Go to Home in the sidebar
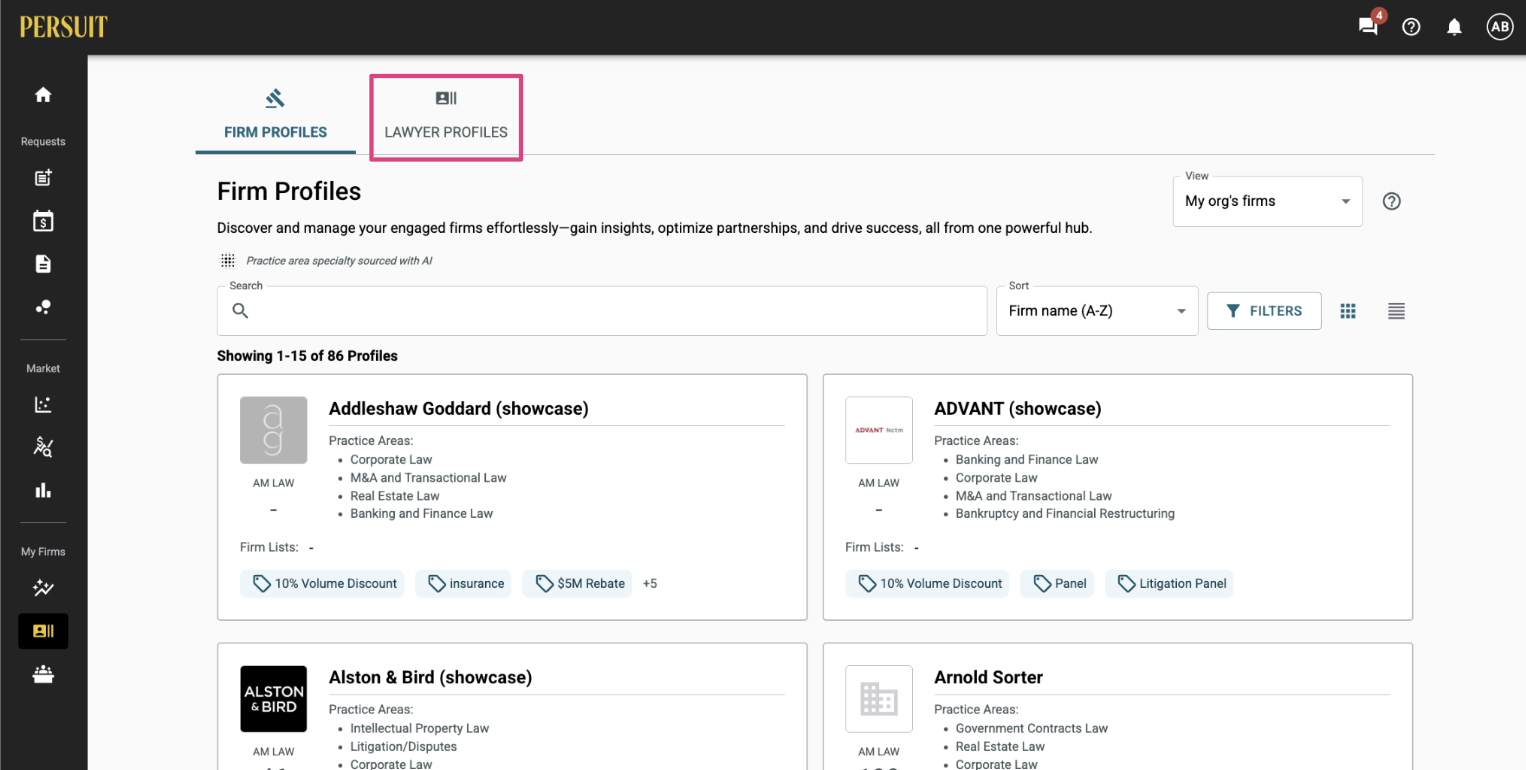 pyautogui.click(x=43, y=95)
